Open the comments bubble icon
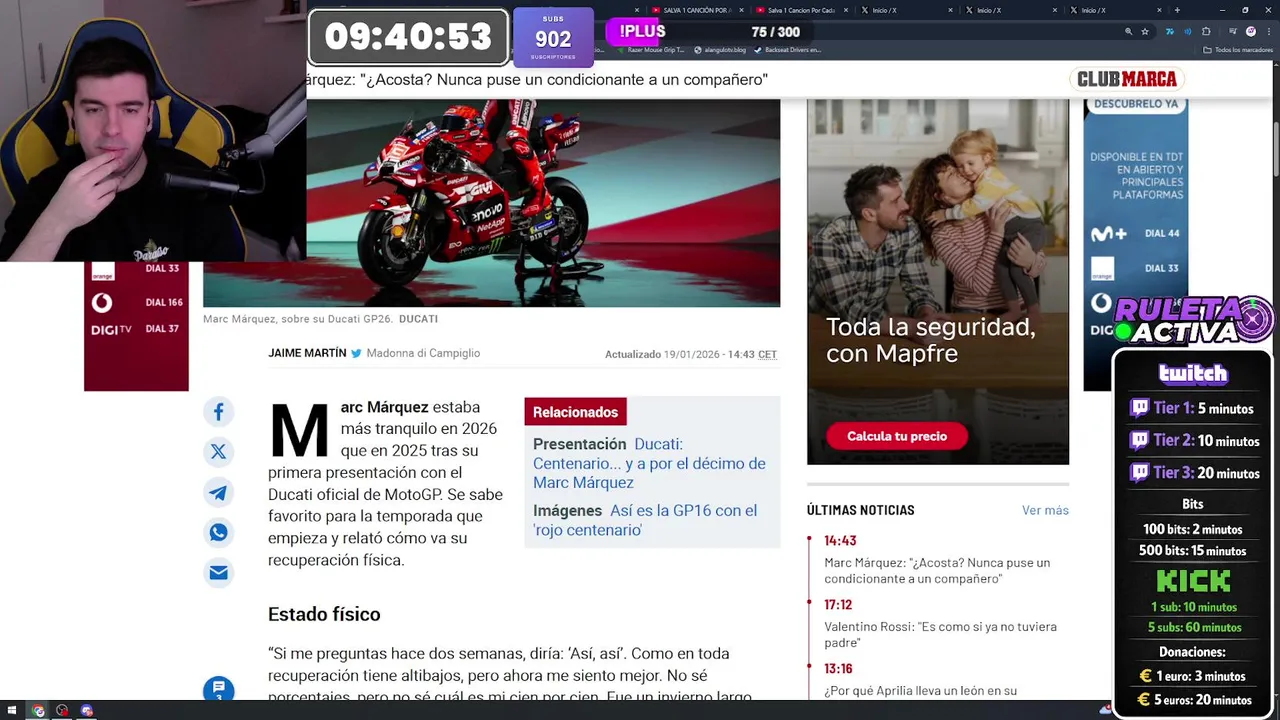 point(218,689)
